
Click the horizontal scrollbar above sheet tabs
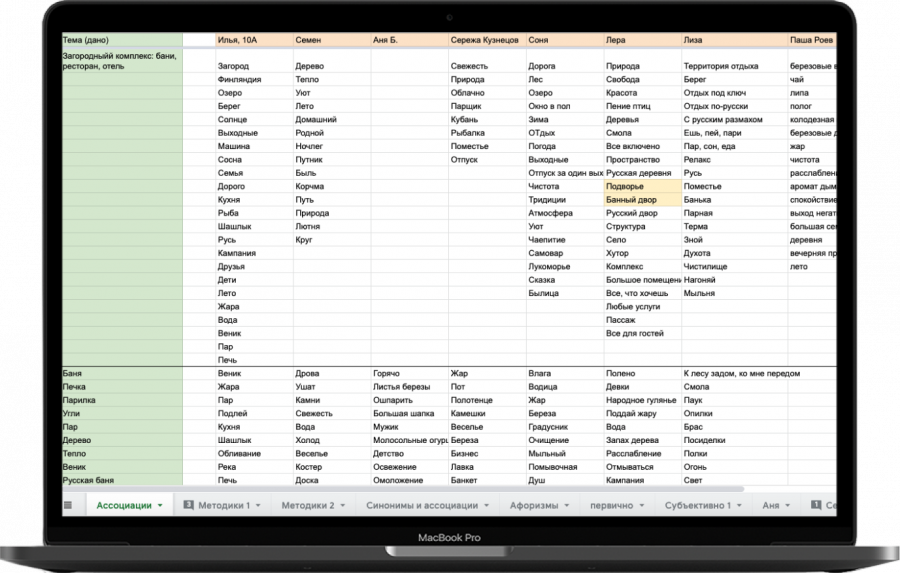click(x=403, y=489)
